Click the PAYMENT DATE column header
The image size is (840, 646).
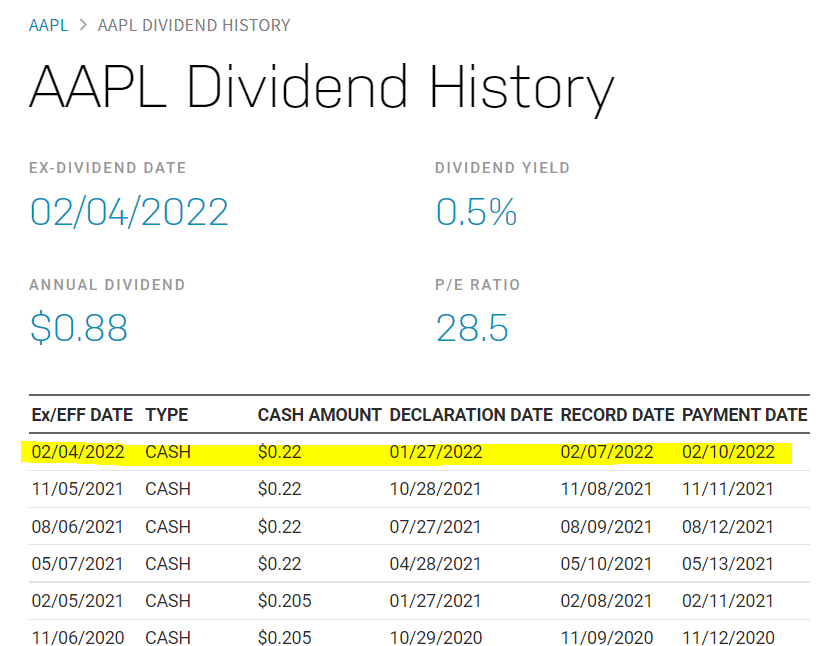pyautogui.click(x=745, y=415)
